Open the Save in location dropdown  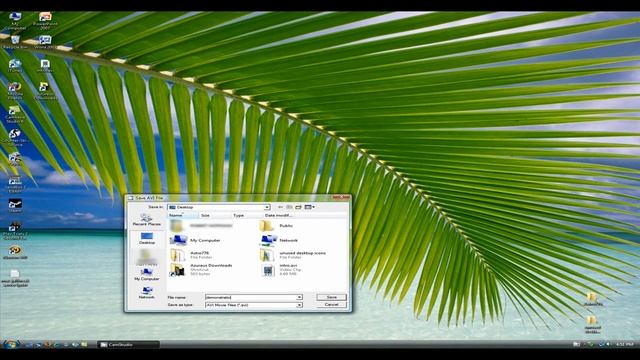click(x=267, y=207)
